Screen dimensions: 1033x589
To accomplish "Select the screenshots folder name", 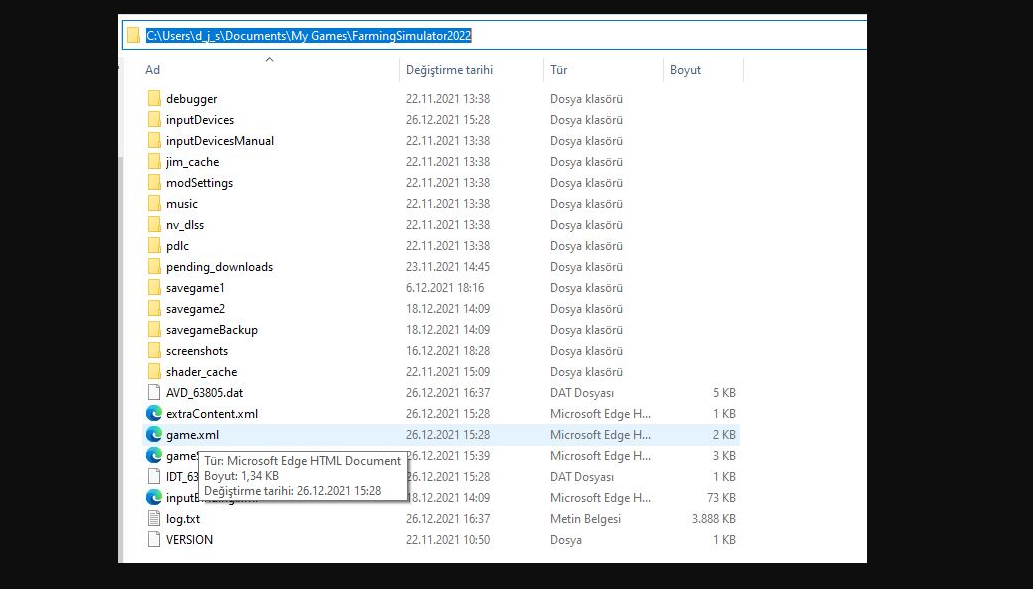I will click(197, 351).
